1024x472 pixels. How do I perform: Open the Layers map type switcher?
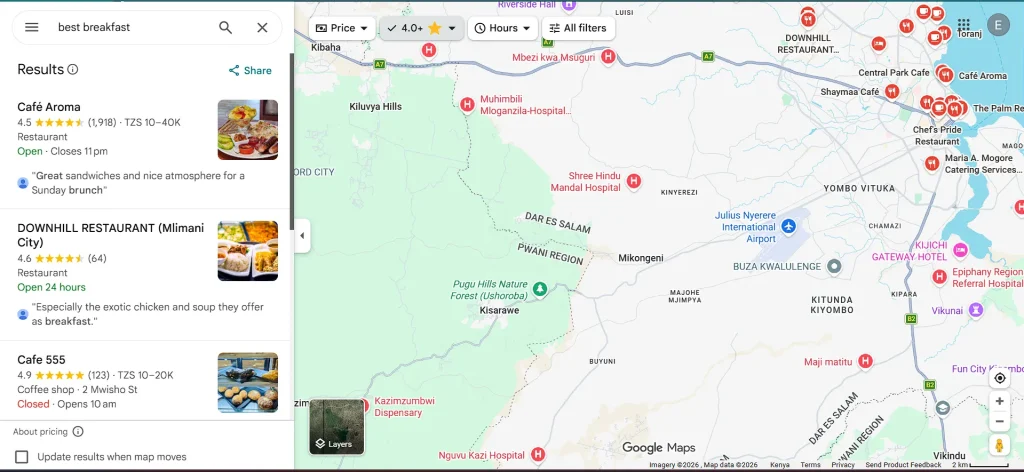[336, 426]
